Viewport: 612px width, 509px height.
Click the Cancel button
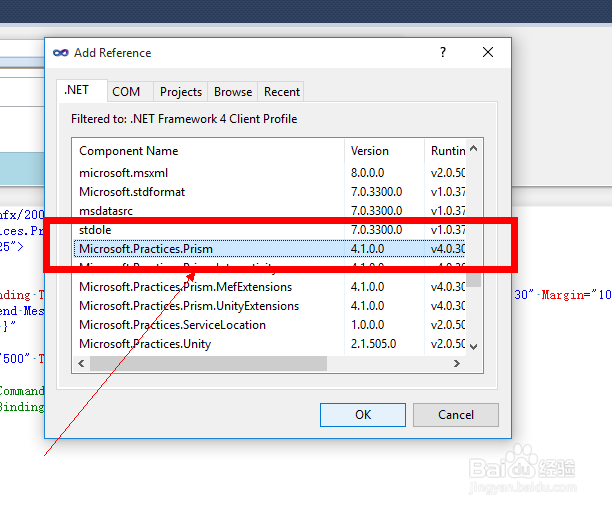[455, 415]
